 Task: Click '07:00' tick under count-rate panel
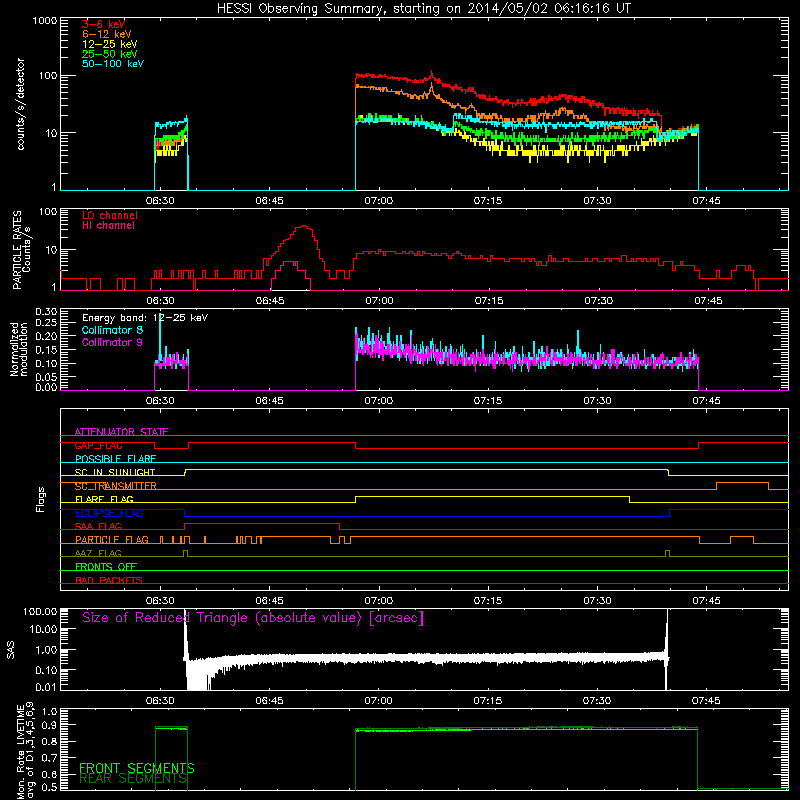click(x=379, y=201)
